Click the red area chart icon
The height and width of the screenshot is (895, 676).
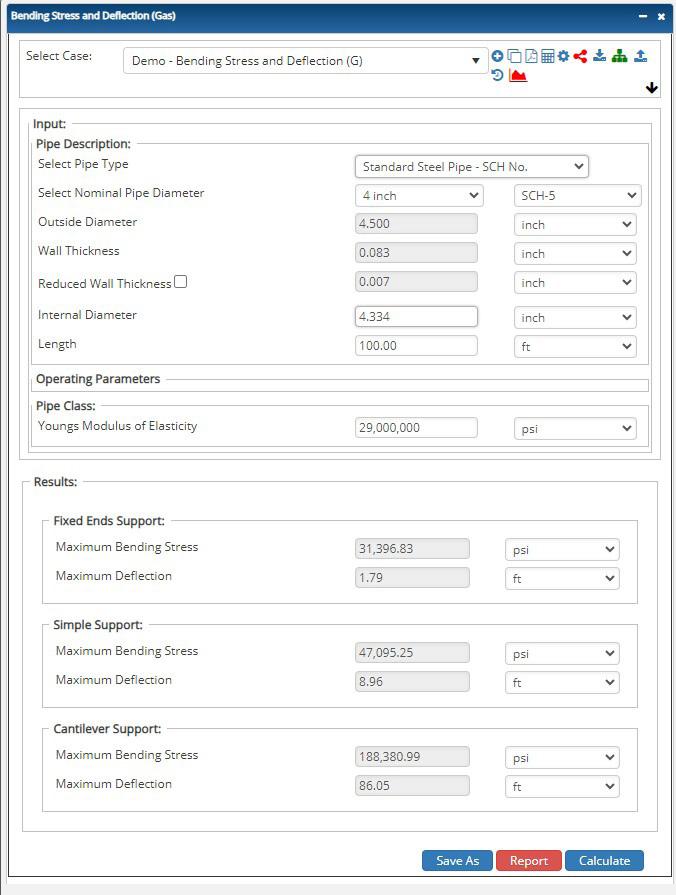(518, 75)
